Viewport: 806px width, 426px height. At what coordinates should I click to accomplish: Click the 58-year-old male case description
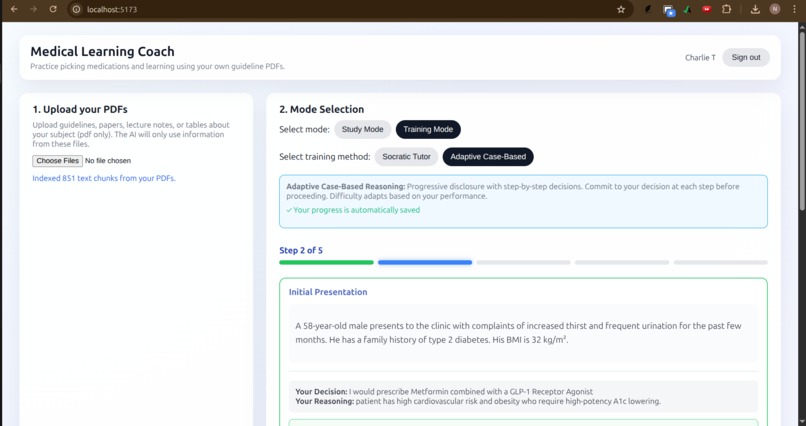click(x=518, y=333)
